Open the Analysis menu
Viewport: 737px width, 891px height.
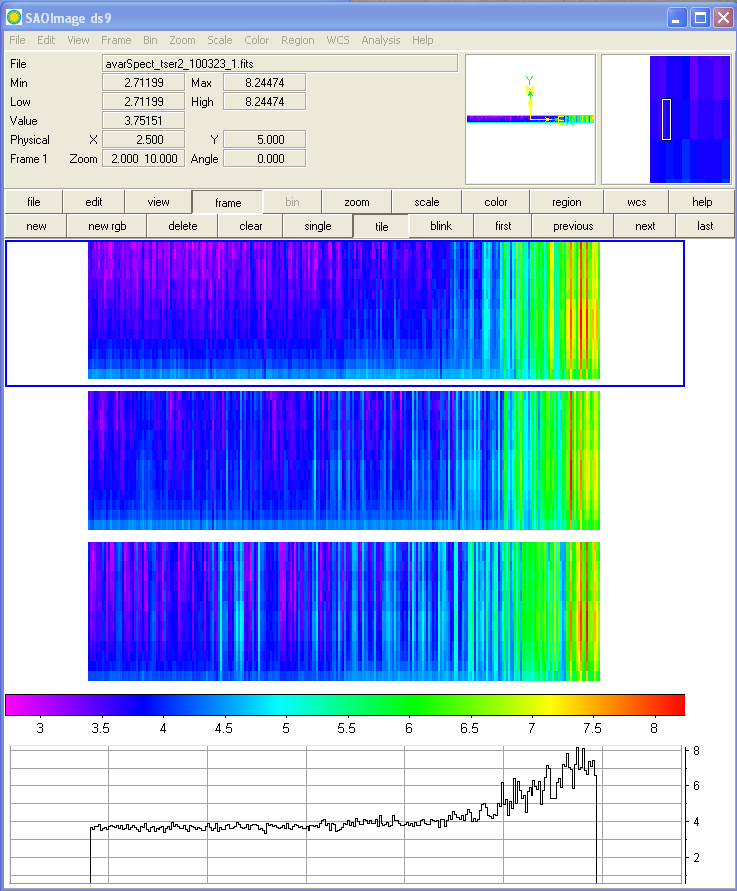(380, 40)
